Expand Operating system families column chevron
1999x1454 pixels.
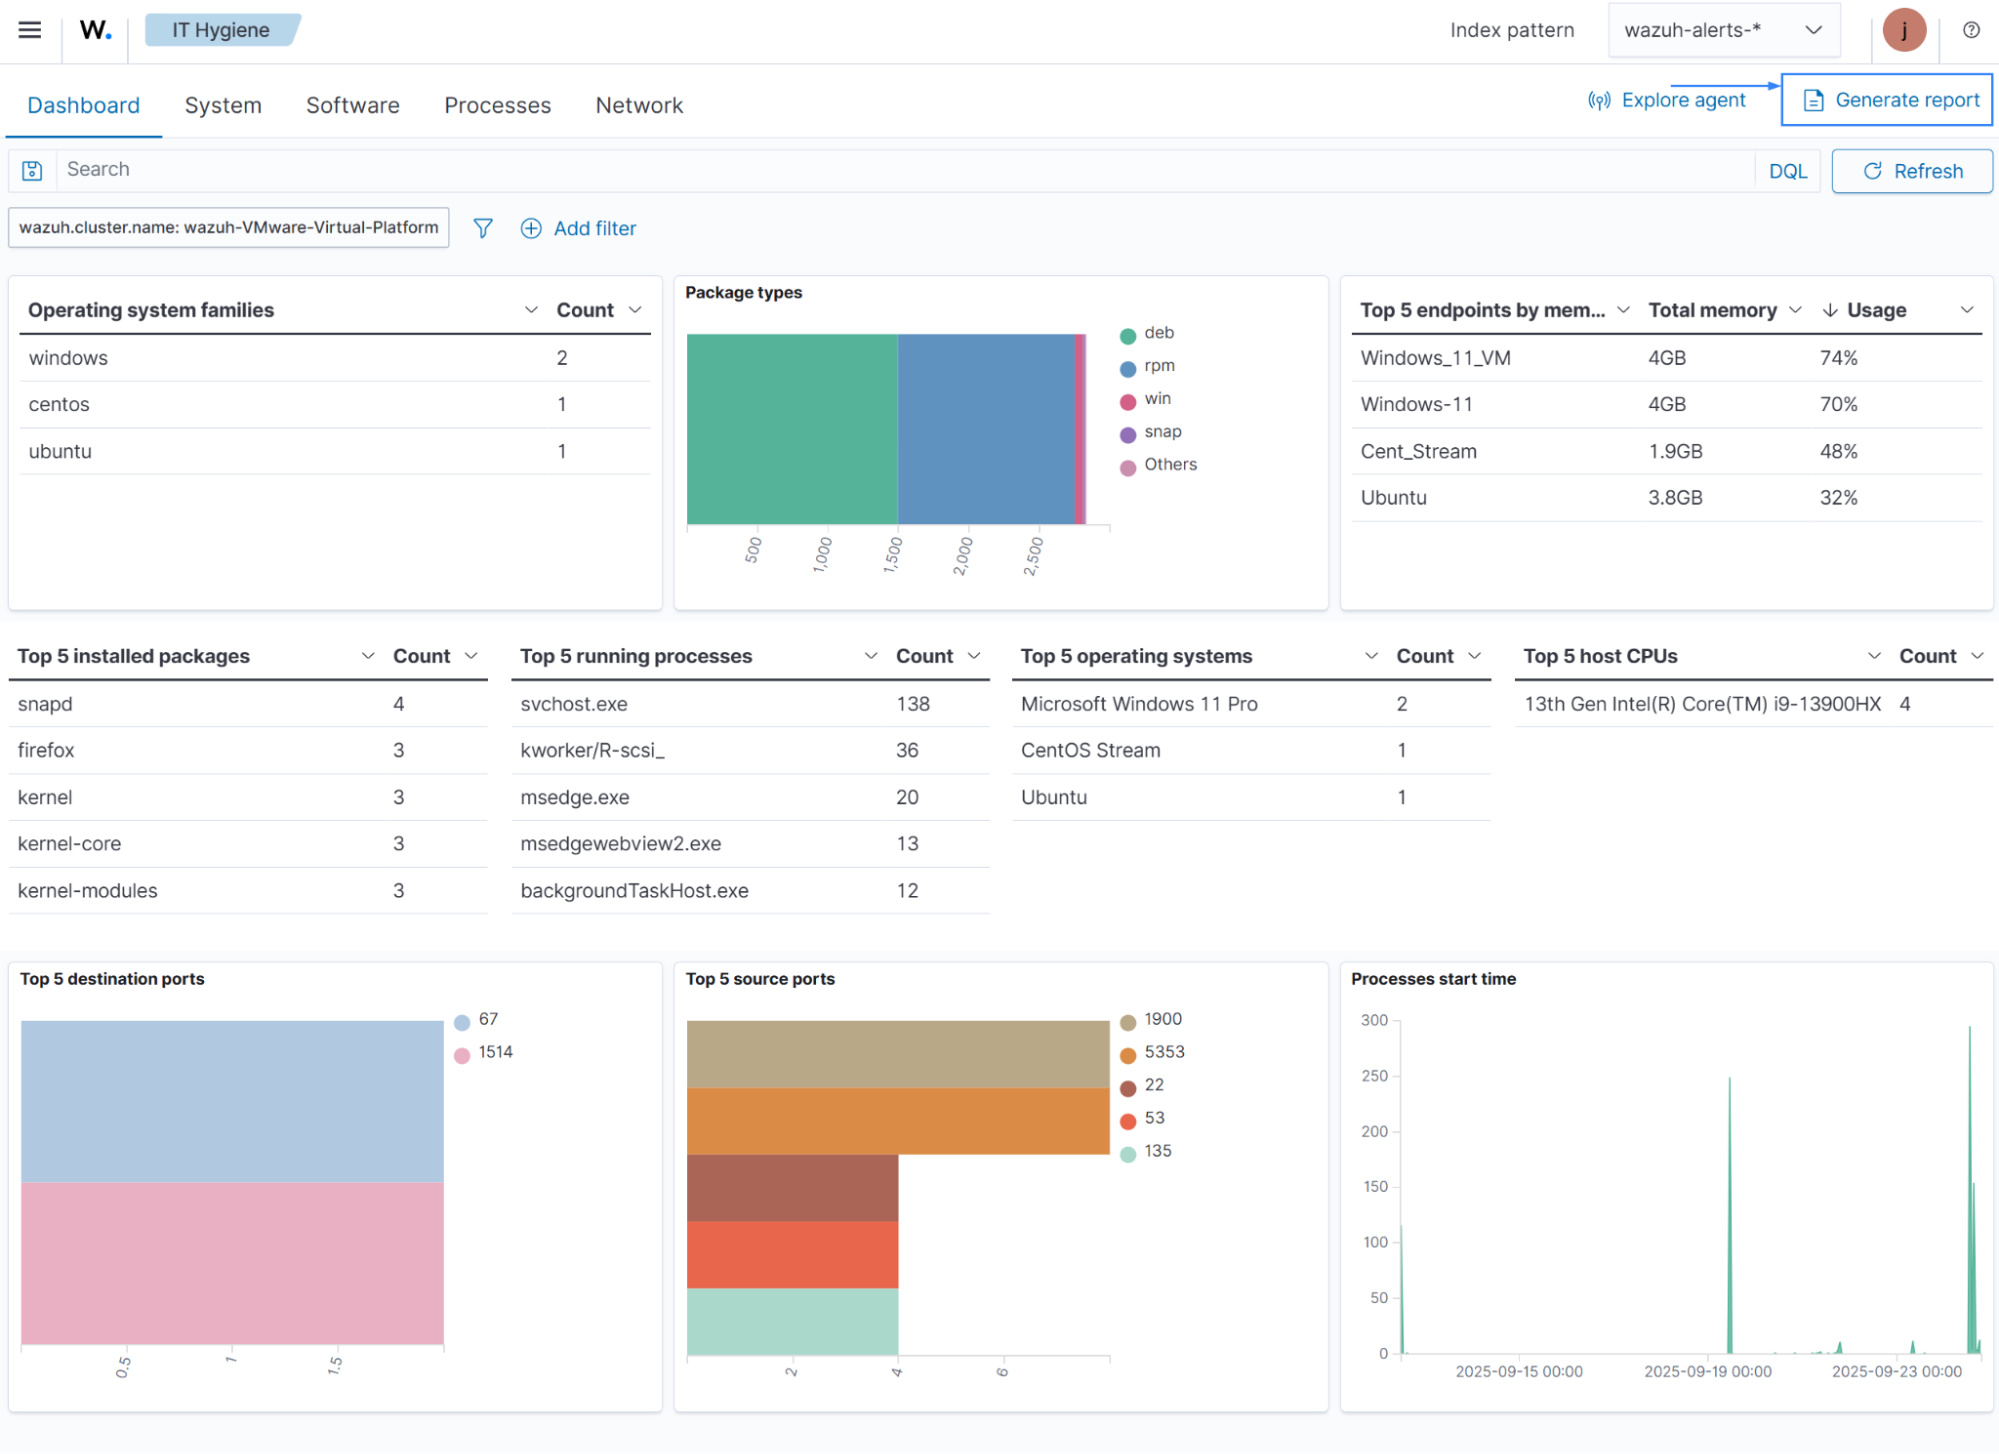(x=531, y=310)
